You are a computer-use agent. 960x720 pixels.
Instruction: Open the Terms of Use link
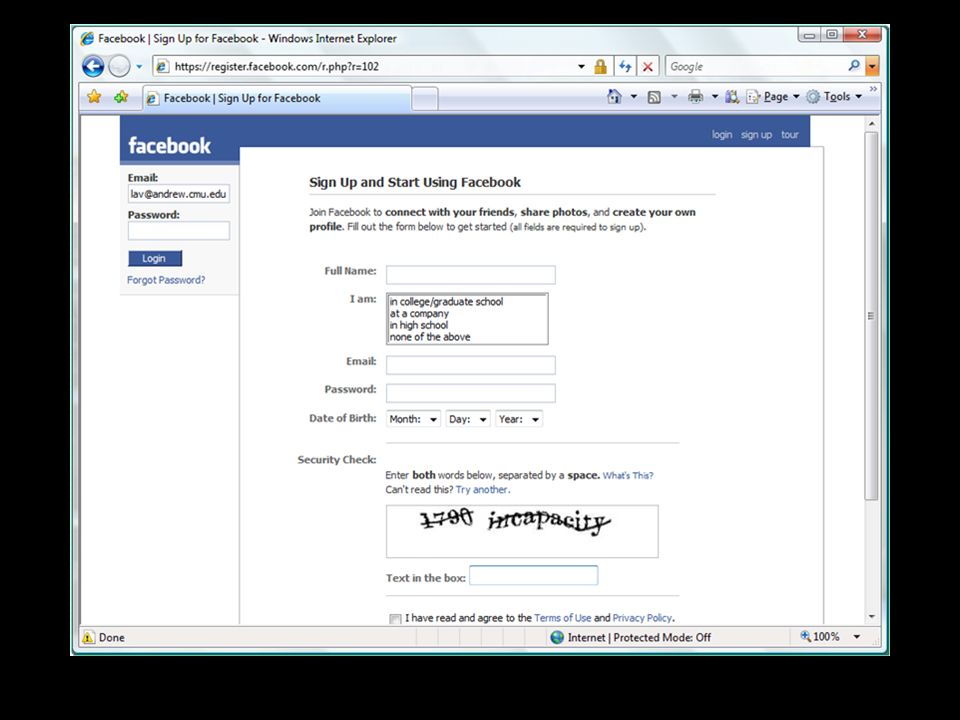(563, 618)
